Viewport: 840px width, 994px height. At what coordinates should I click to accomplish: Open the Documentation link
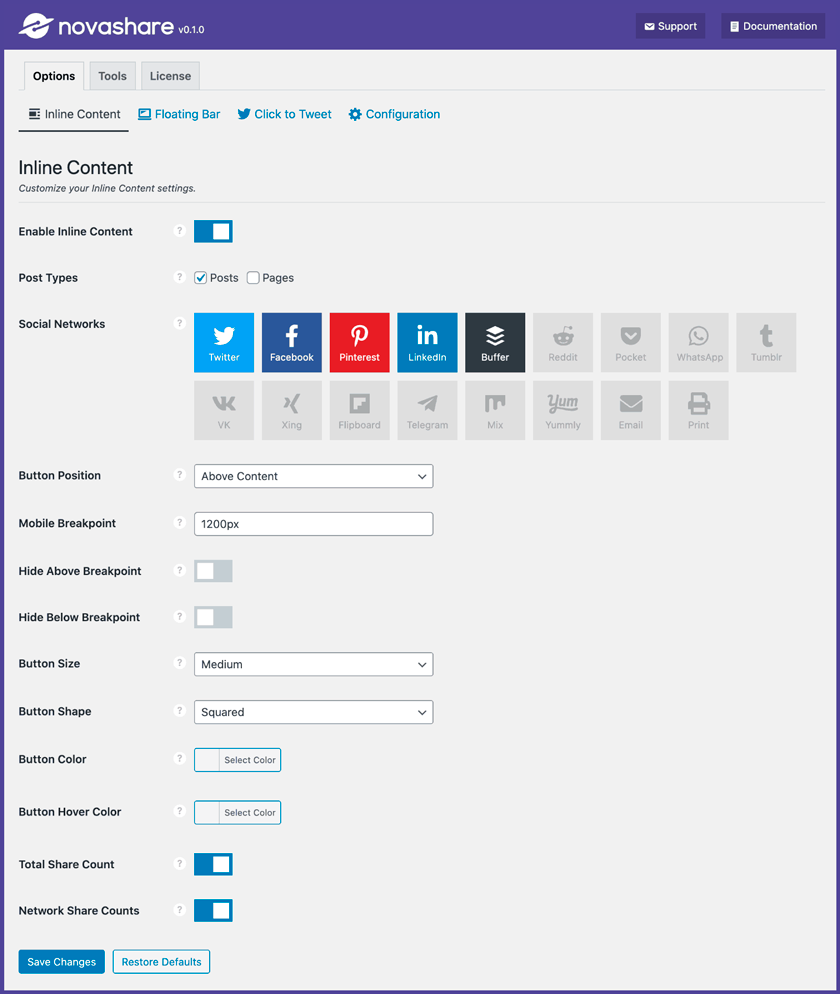(x=773, y=26)
